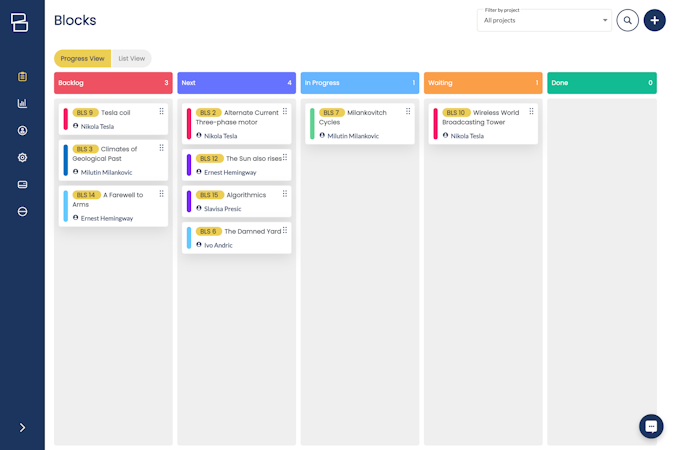675x450 pixels.
Task: Click drag handle on Milankovitch Cycles card
Action: (408, 111)
